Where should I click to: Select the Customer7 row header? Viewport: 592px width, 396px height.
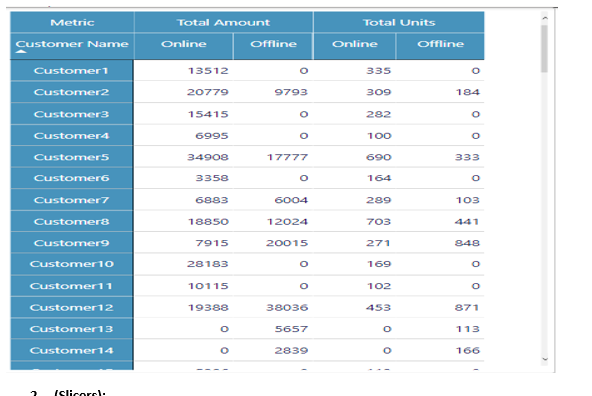click(72, 200)
